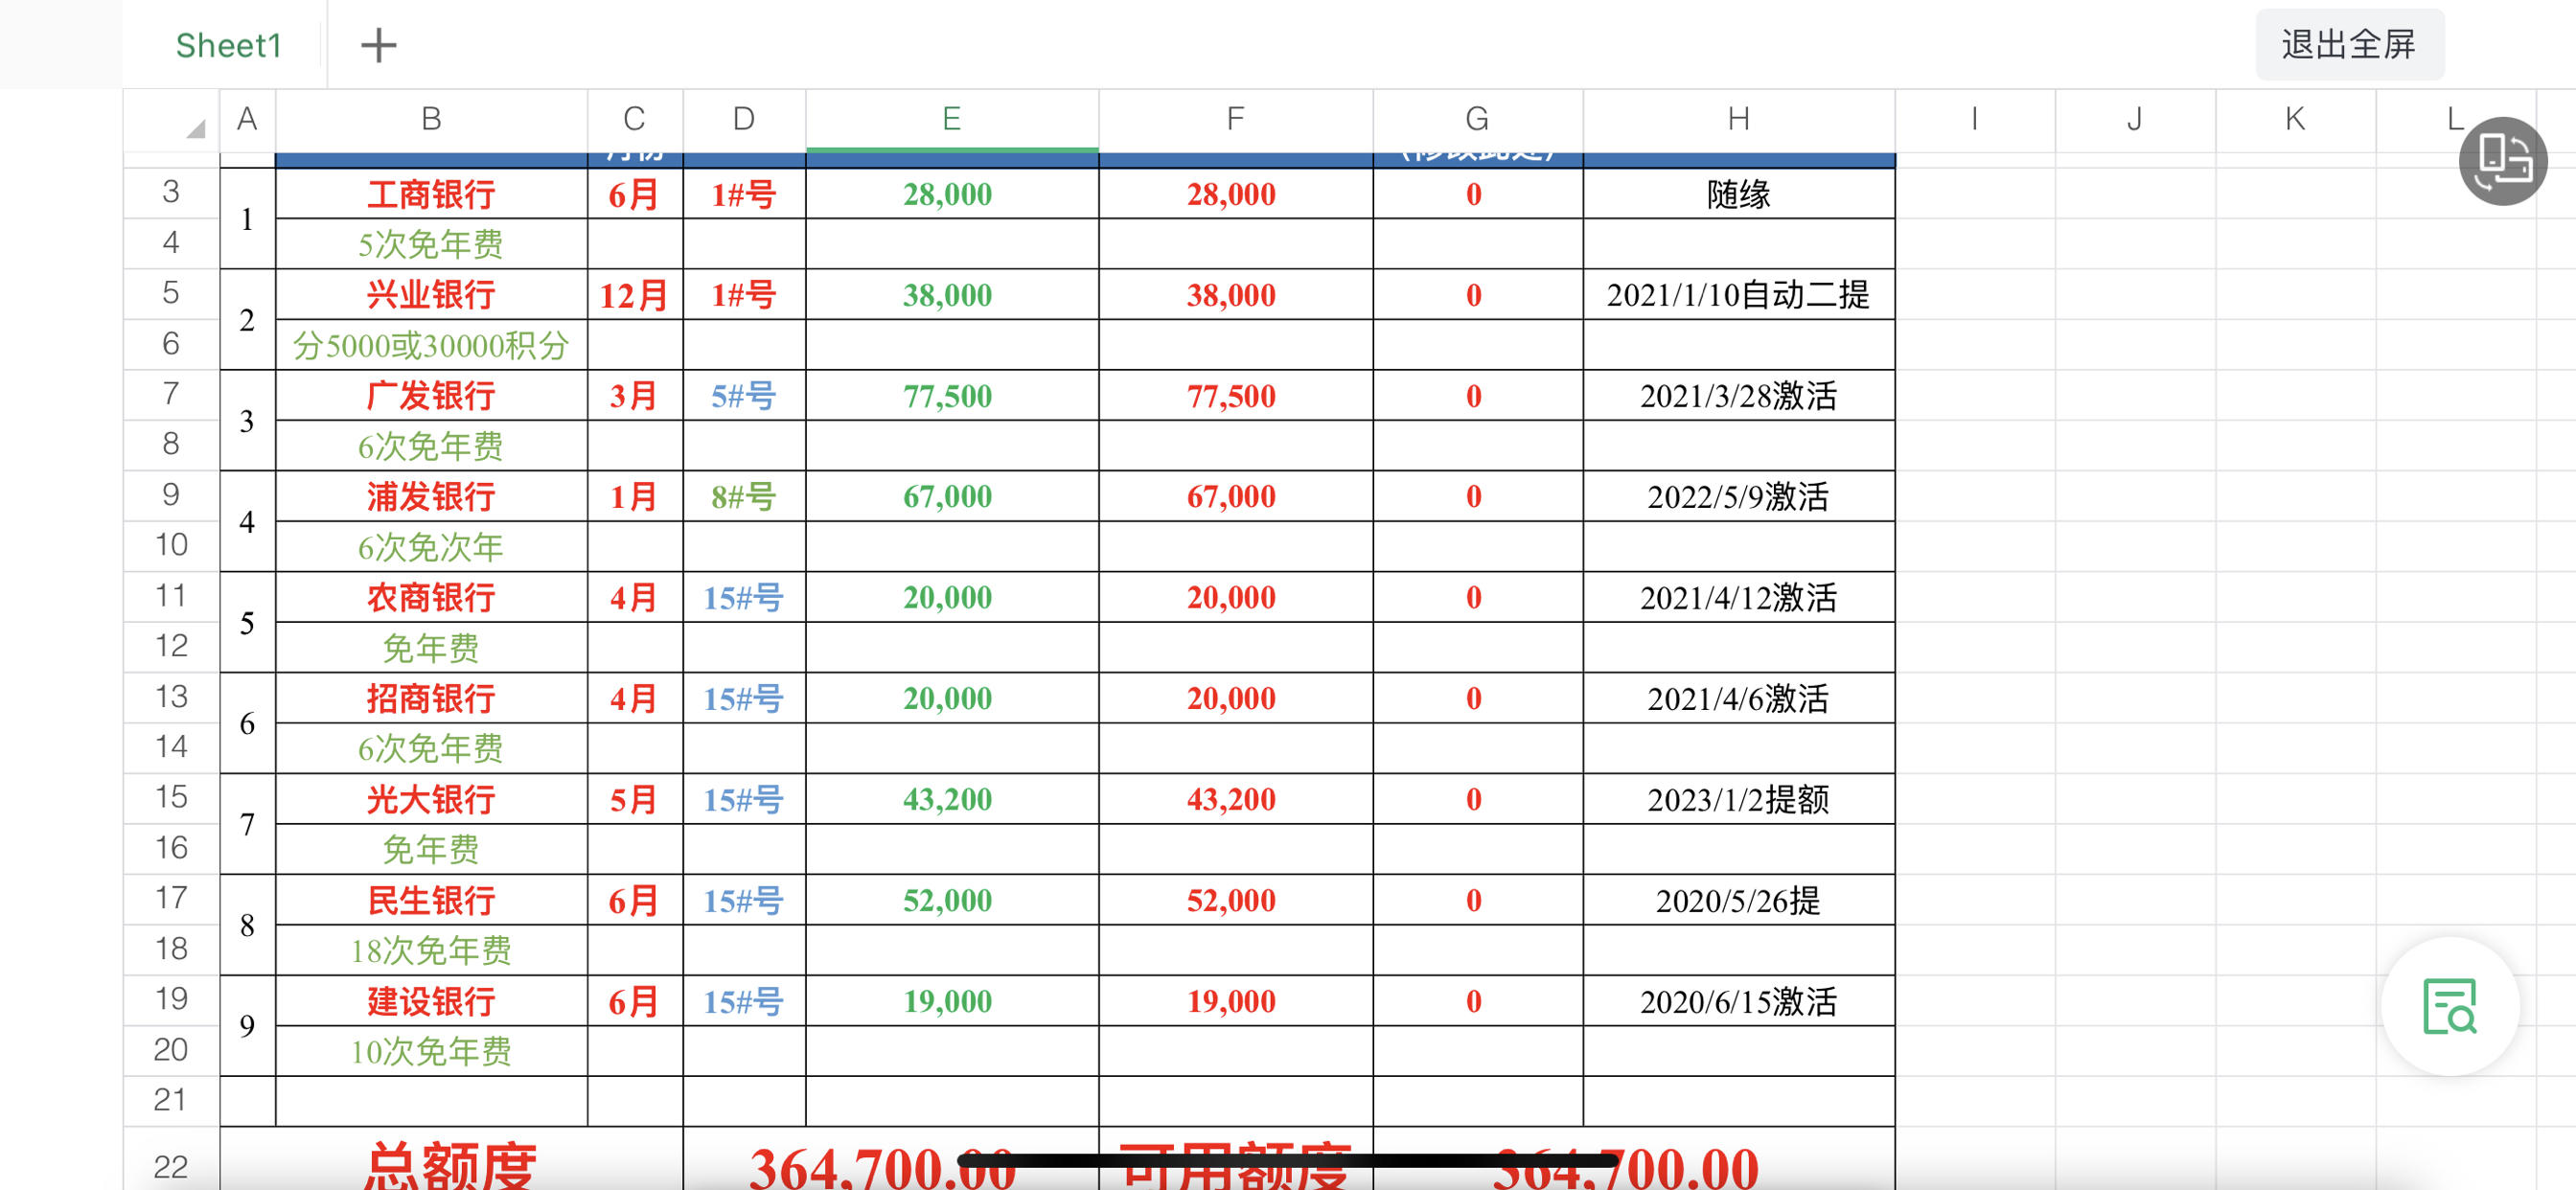Viewport: 2576px width, 1190px height.
Task: Click the 2022/5/9激活 cell
Action: (x=1738, y=497)
